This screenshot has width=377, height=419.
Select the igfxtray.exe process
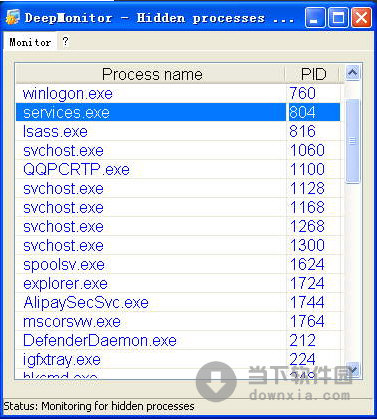coord(179,359)
